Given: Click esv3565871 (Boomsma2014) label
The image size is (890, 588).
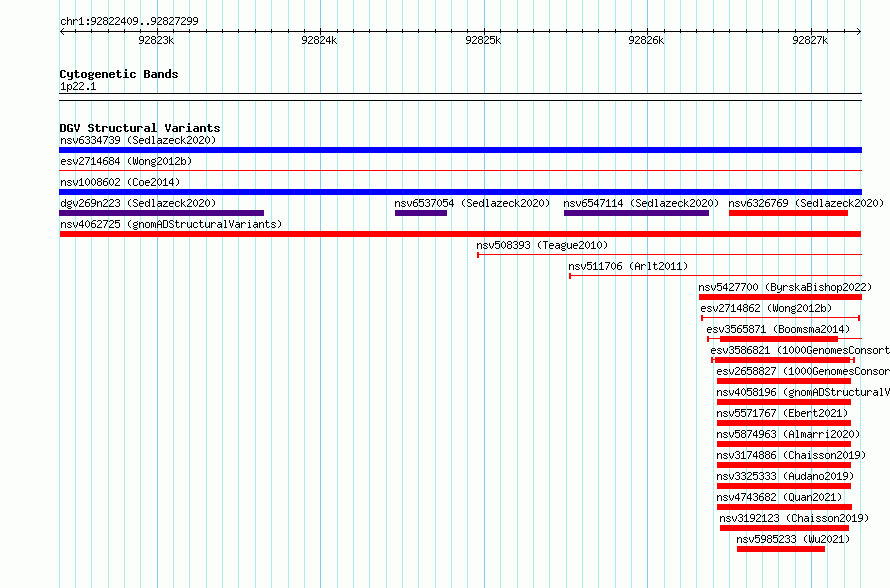Looking at the screenshot, I should (x=778, y=329).
